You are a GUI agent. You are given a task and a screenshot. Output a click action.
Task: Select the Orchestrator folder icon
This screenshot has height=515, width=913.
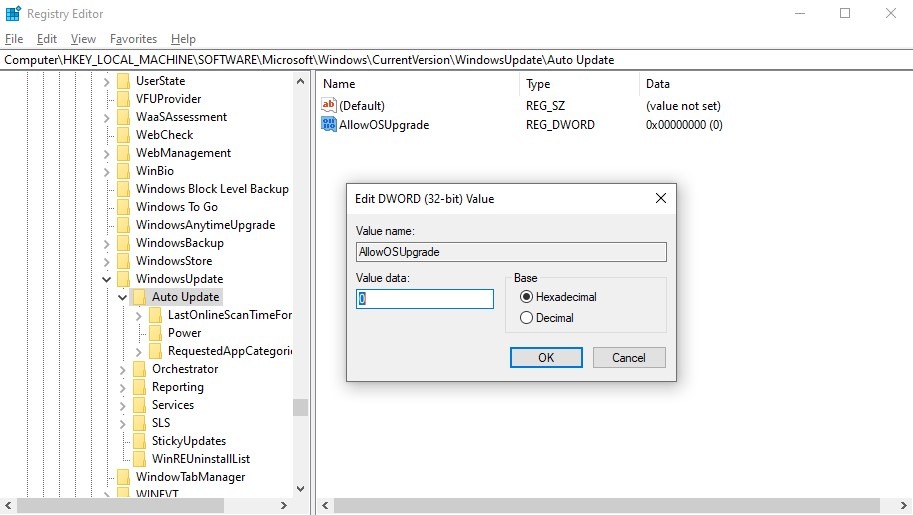139,369
